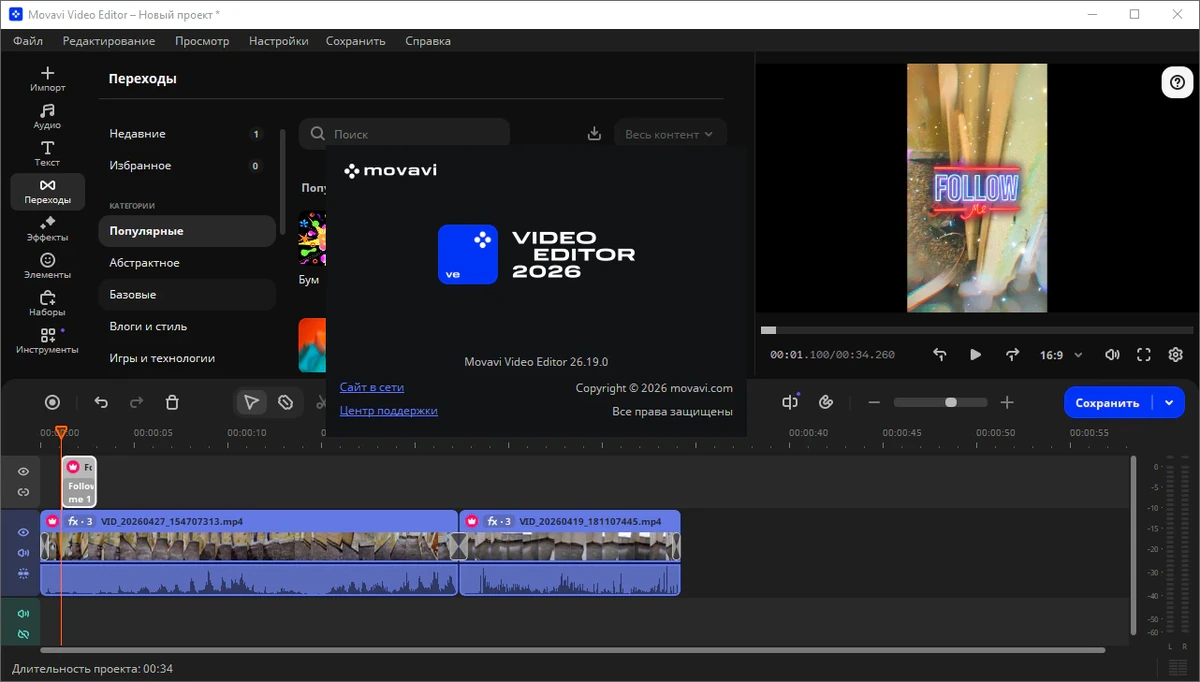Image resolution: width=1200 pixels, height=682 pixels.
Task: Play the preview video
Action: click(975, 354)
